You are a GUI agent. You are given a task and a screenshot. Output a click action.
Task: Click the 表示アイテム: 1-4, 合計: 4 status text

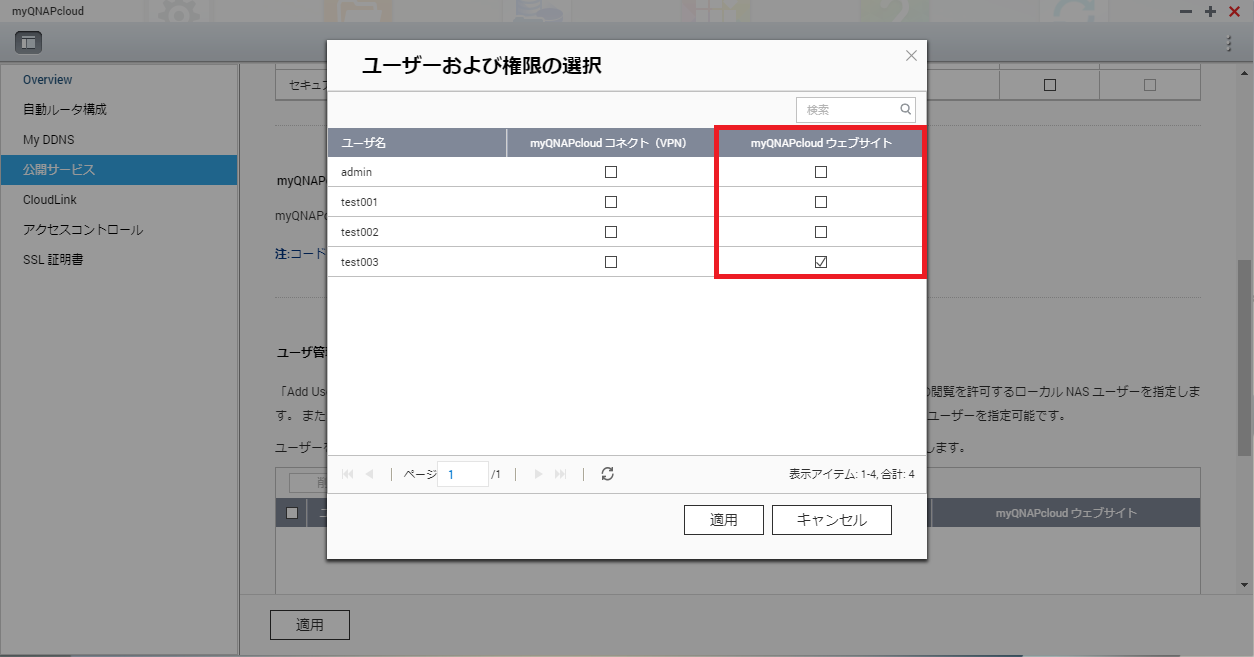[851, 474]
